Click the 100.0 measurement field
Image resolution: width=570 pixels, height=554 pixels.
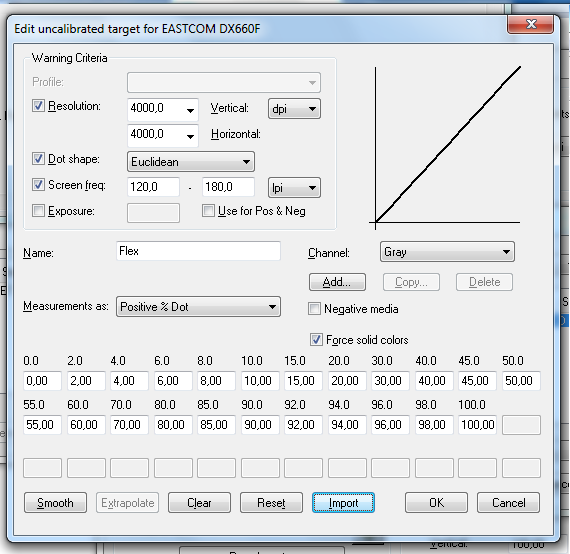[477, 425]
